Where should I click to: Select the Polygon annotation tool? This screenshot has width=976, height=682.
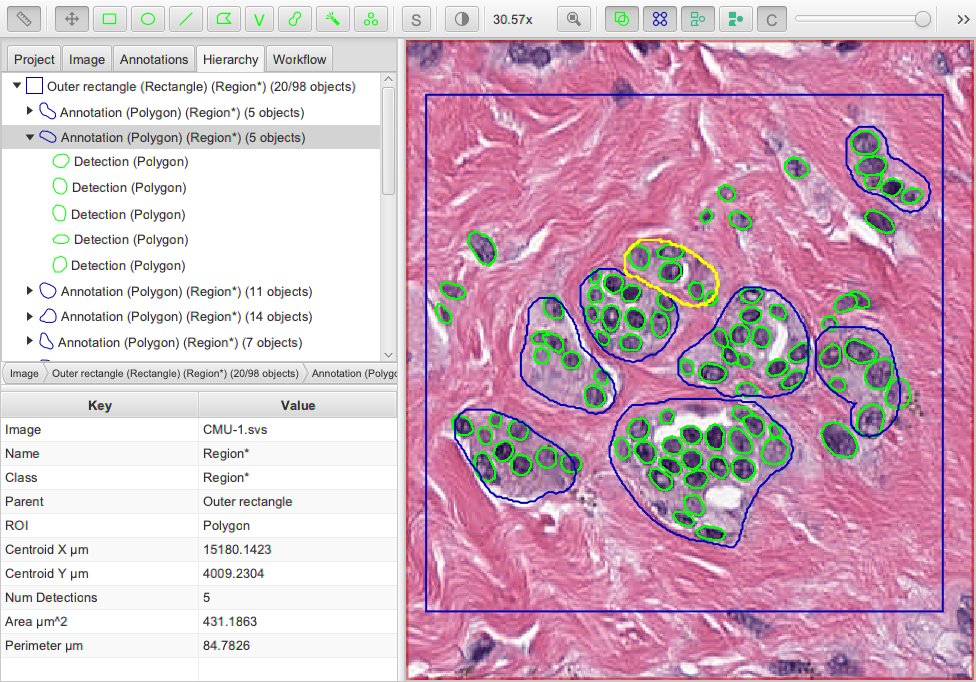pyautogui.click(x=223, y=19)
